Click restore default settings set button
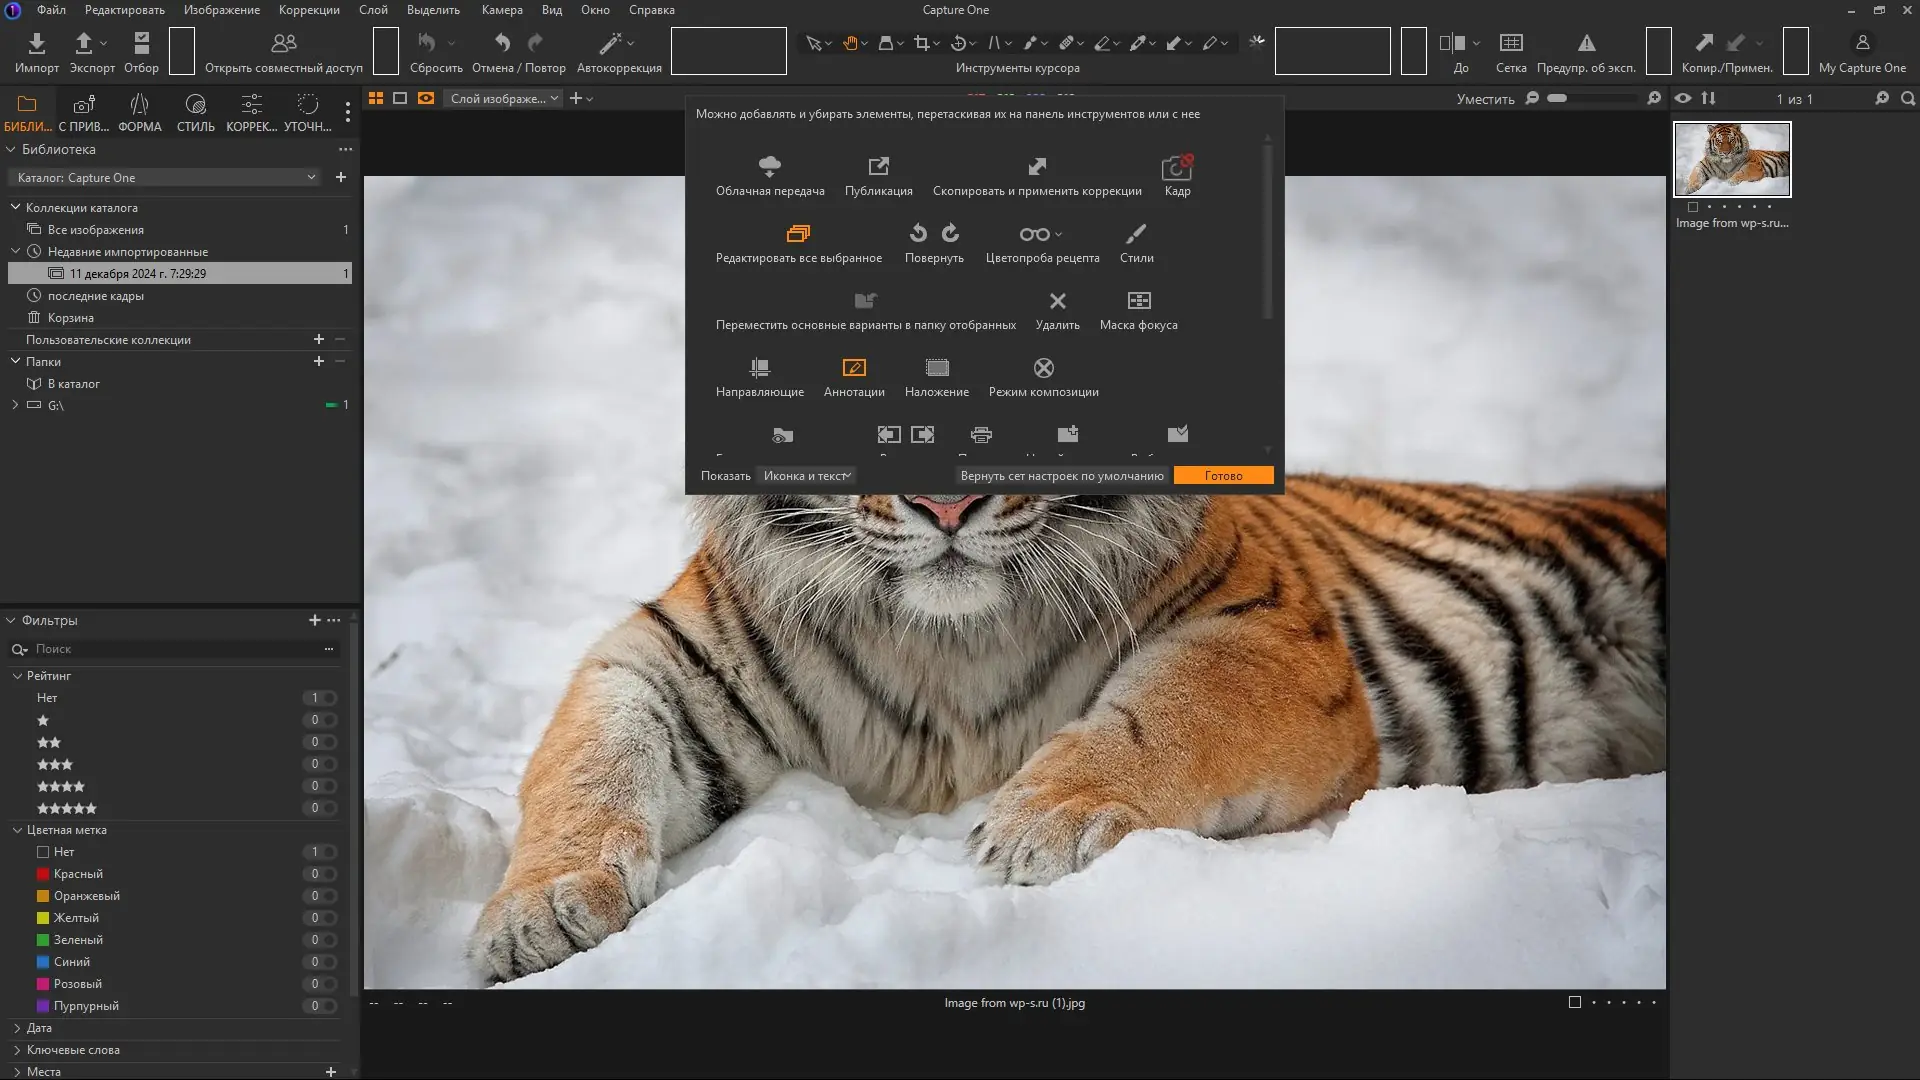 click(1061, 476)
